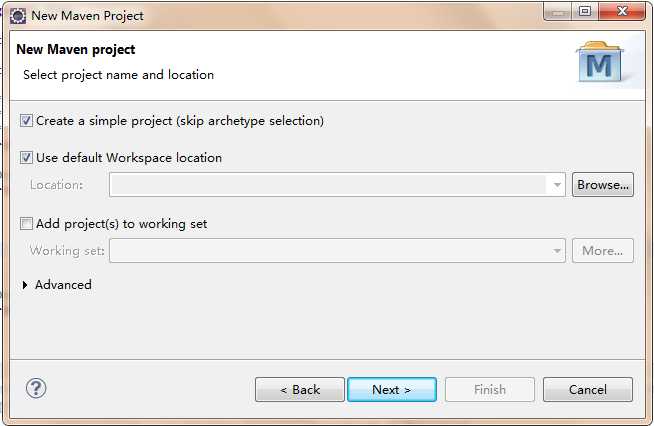Image resolution: width=654 pixels, height=426 pixels.
Task: Uncheck Create a simple project checkbox
Action: [x=27, y=121]
